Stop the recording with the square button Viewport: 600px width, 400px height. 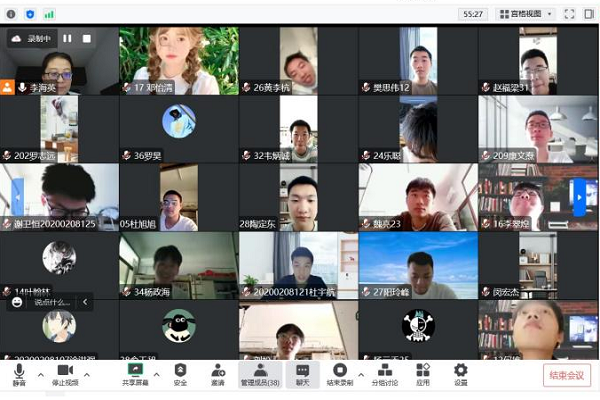tap(87, 39)
